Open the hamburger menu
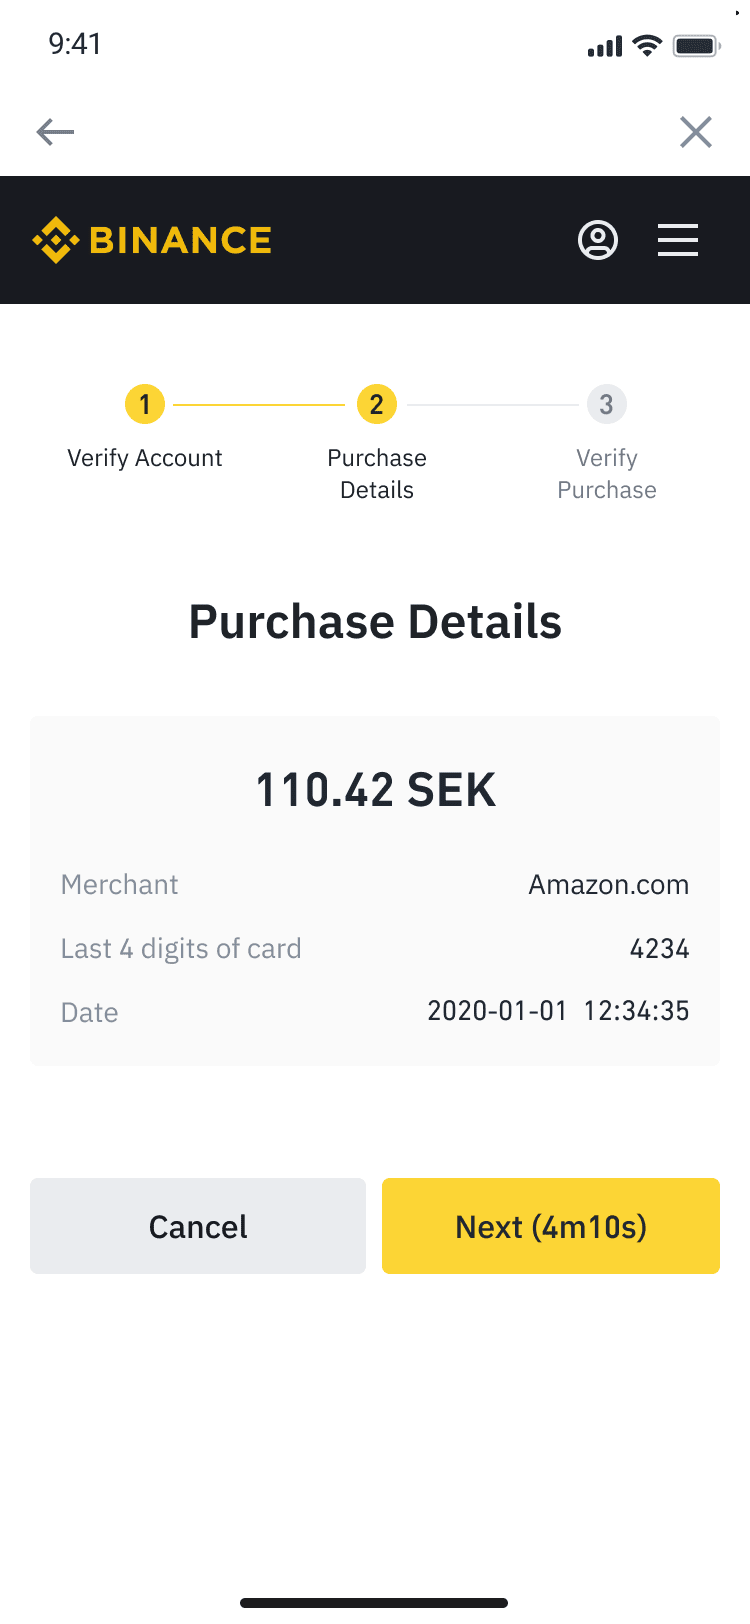 point(678,240)
